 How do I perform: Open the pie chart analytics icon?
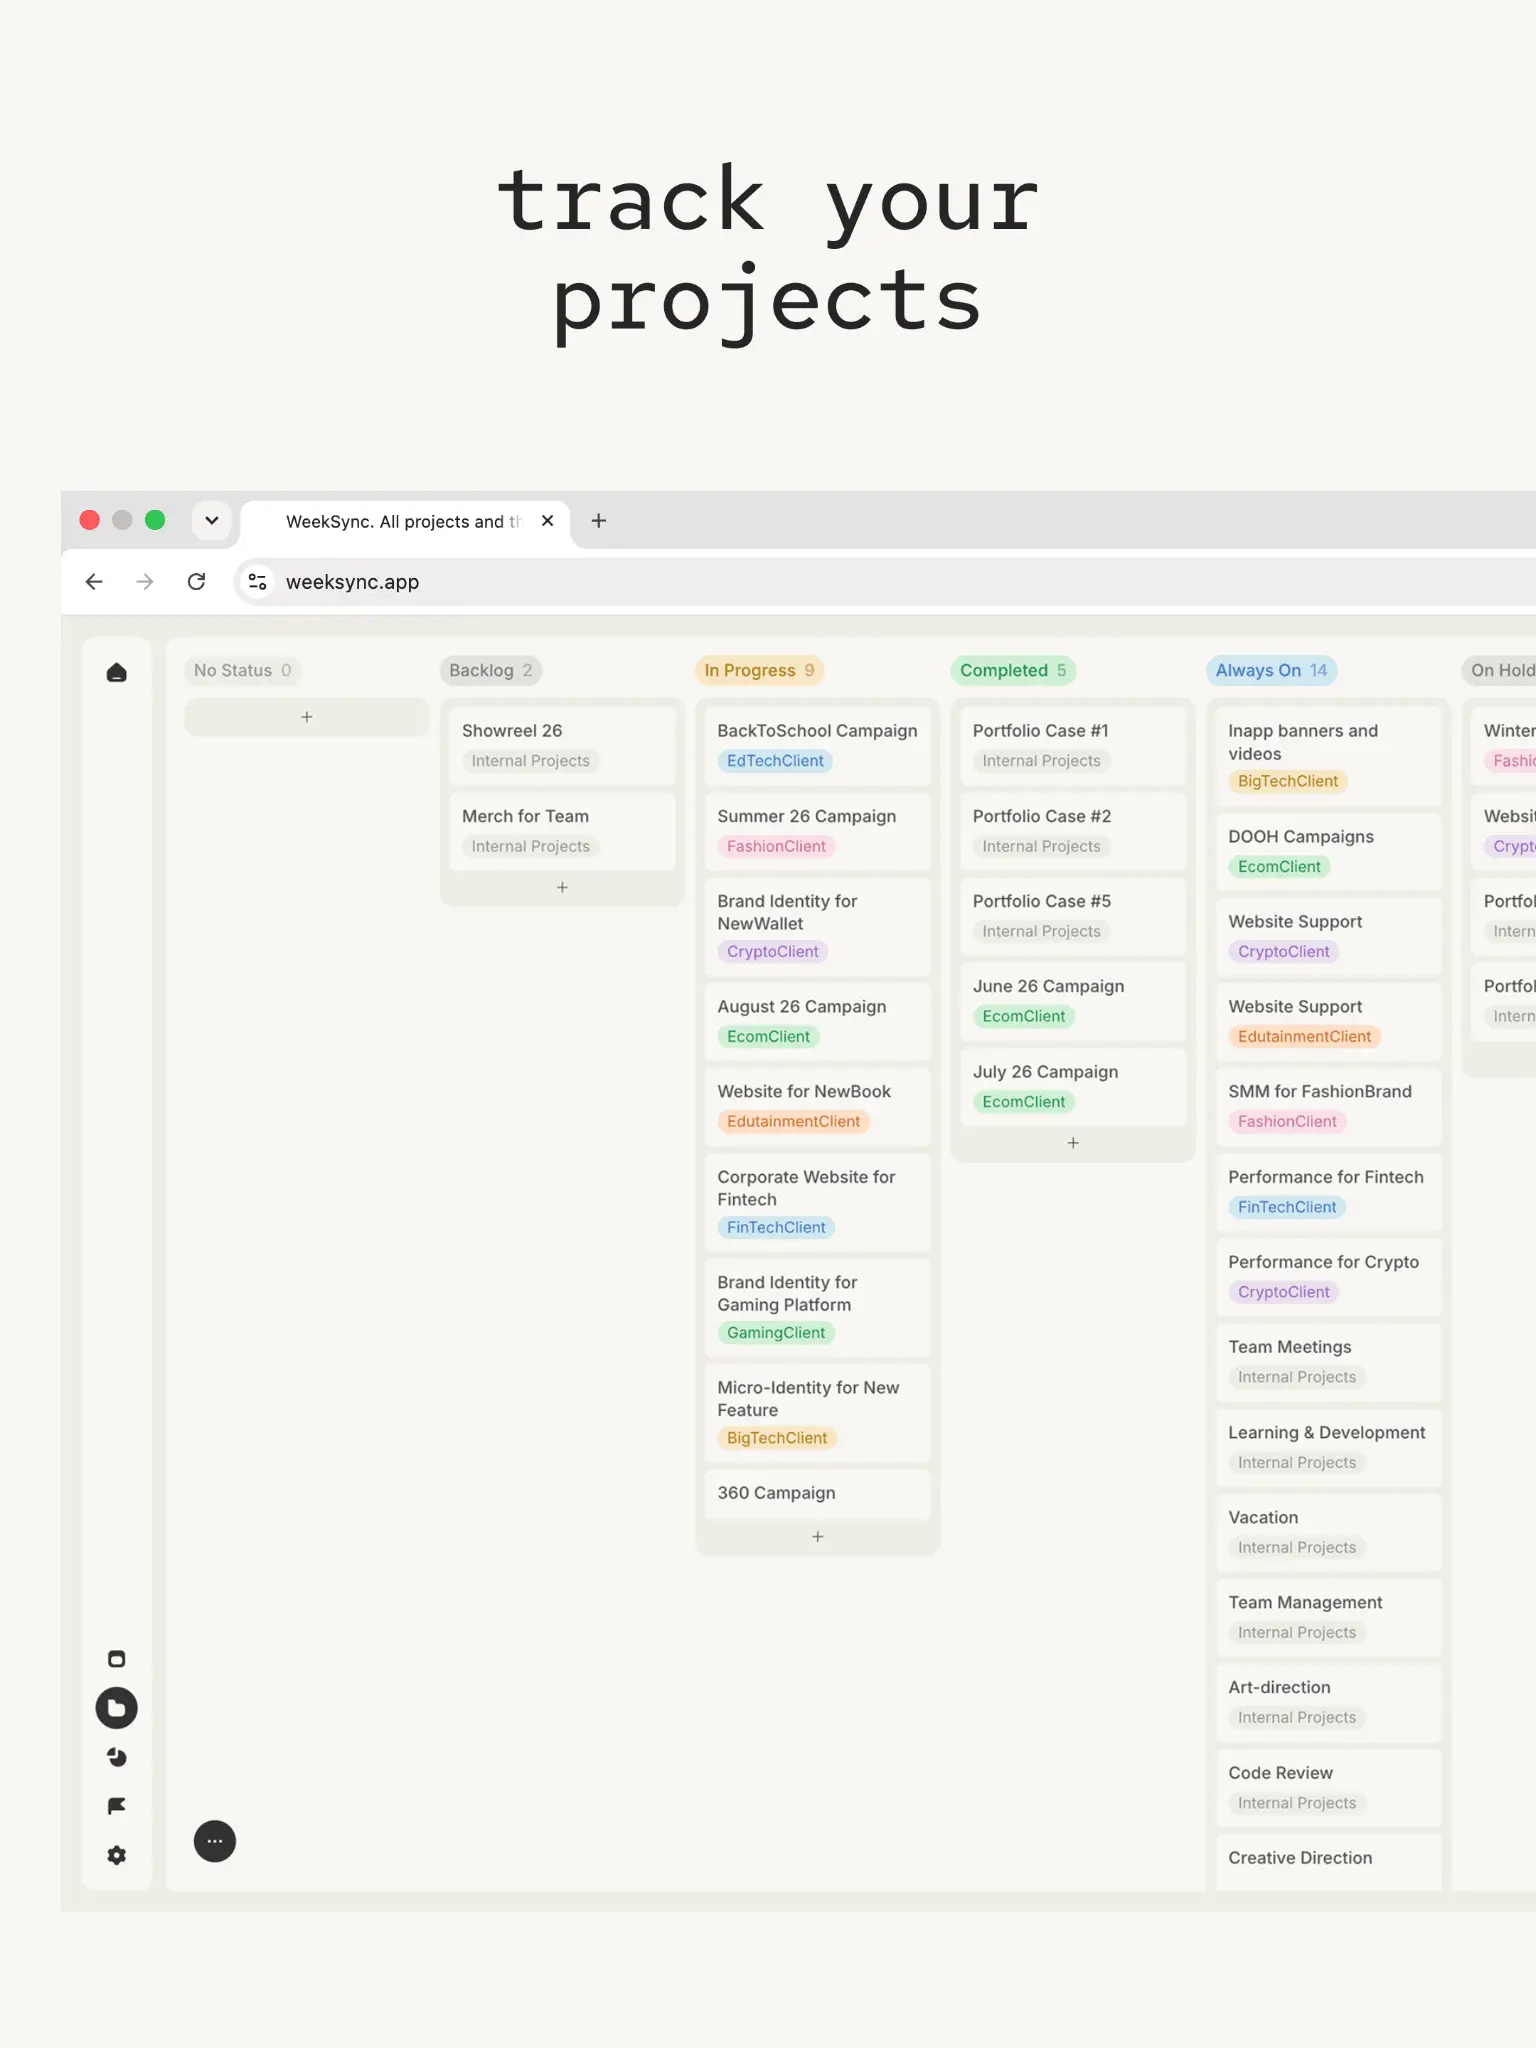(116, 1757)
